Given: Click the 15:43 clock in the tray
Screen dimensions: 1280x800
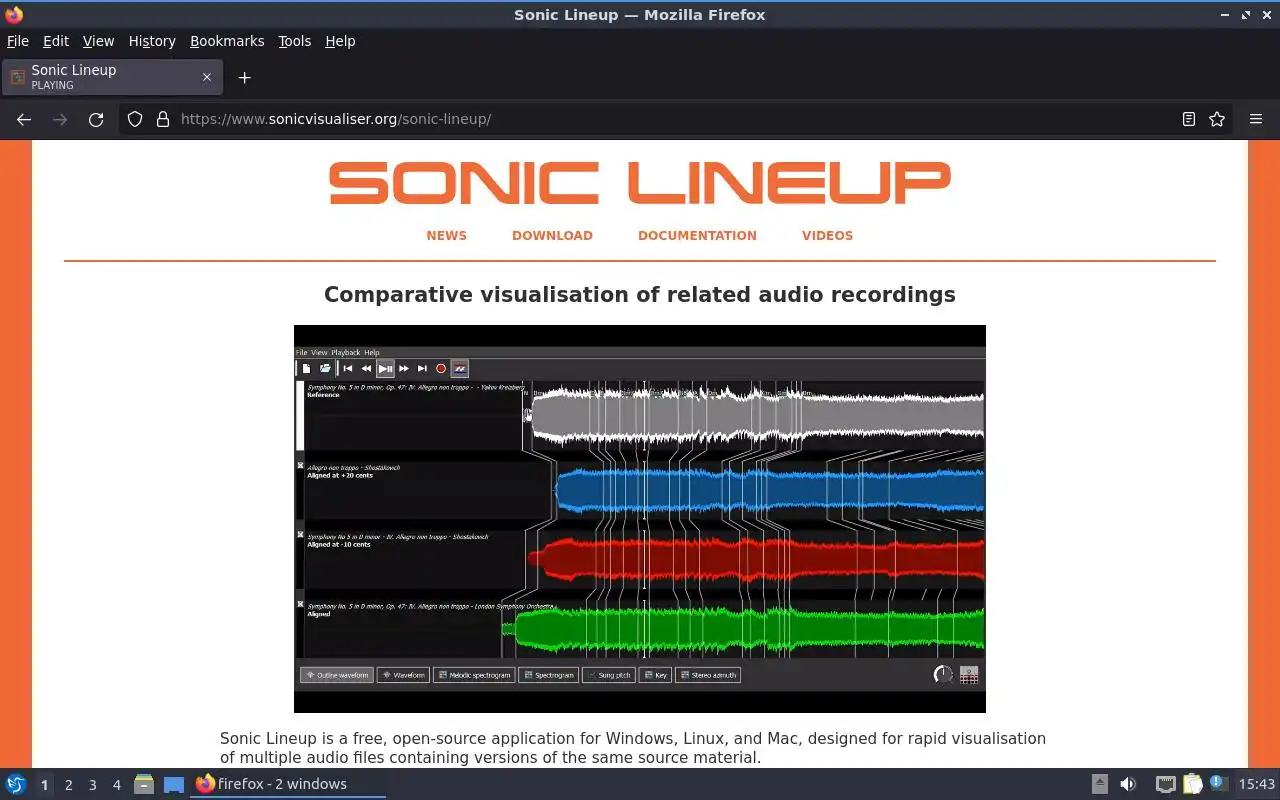Looking at the screenshot, I should click(x=1257, y=784).
